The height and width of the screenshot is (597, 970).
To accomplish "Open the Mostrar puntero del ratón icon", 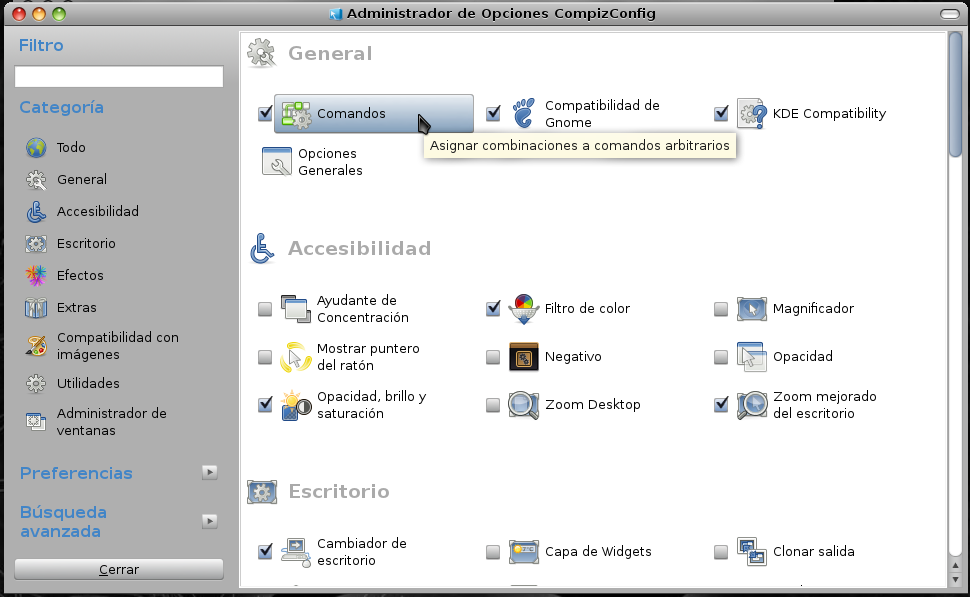I will [296, 357].
